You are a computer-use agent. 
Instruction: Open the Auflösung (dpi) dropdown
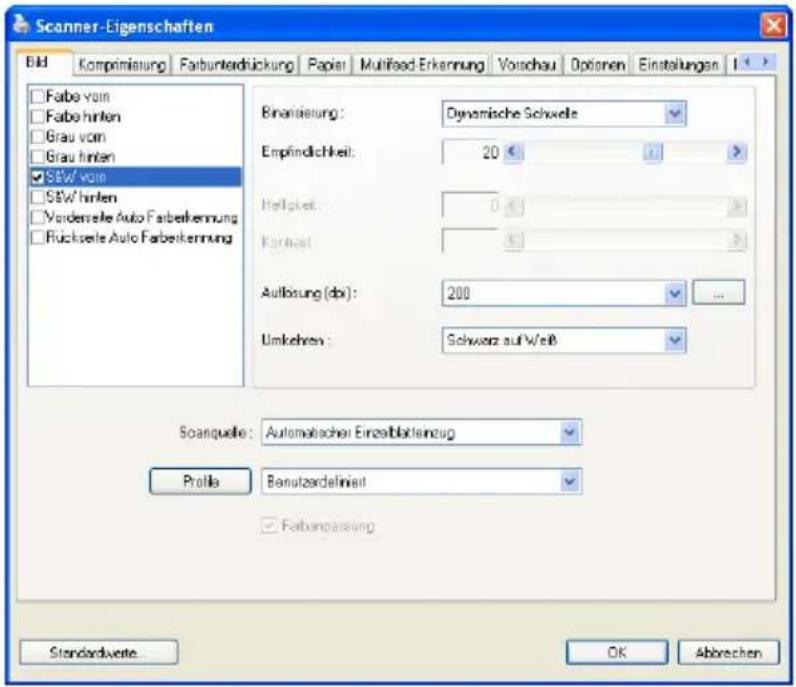(x=675, y=293)
